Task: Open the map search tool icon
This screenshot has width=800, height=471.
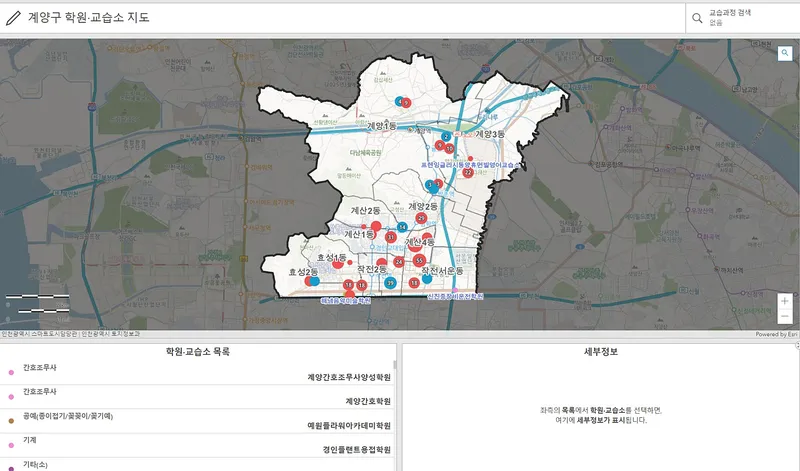Action: [785, 53]
